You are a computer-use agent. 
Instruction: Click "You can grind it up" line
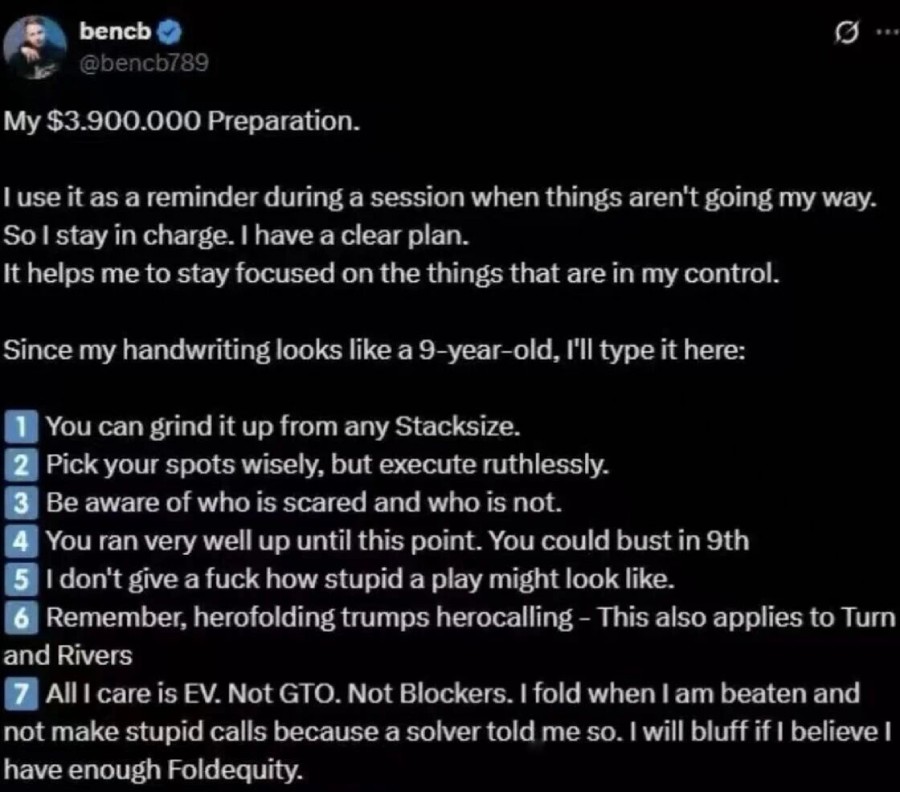coord(283,427)
